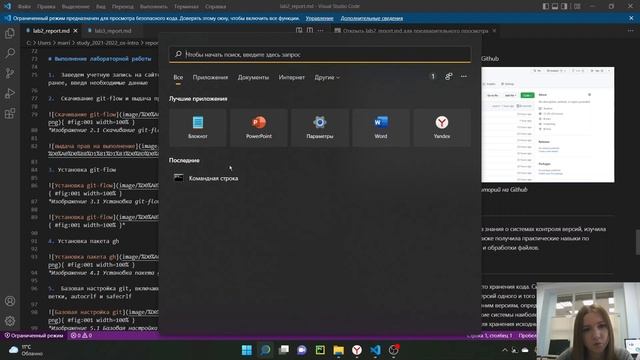Viewport: 640px width, 360px height.
Task: Open the Chat app on the taskbar
Action: [x=302, y=350]
